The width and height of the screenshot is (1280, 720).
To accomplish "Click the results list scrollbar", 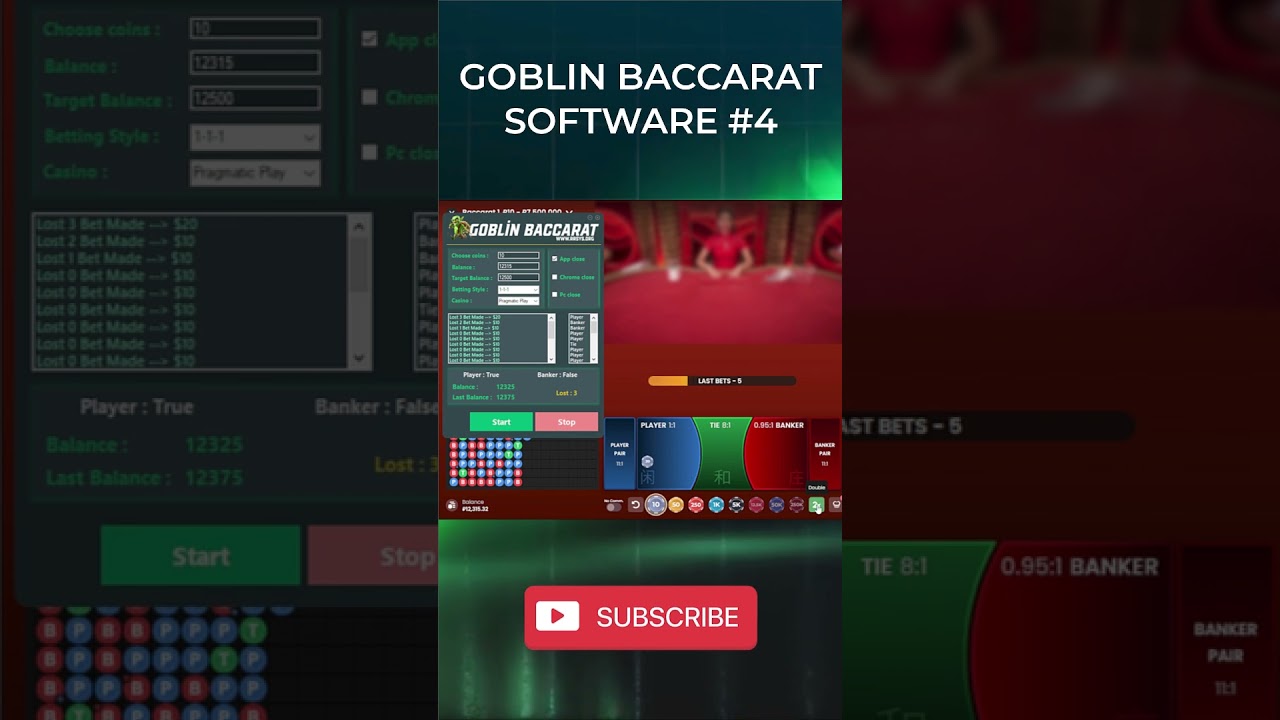I will [x=593, y=338].
